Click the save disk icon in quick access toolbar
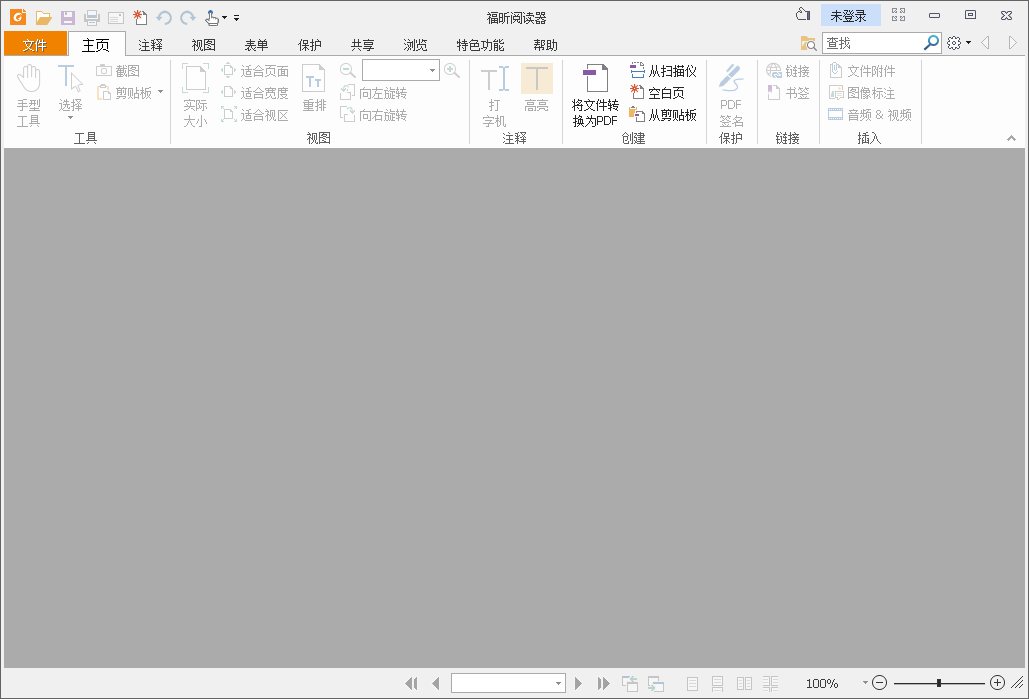Viewport: 1029px width, 699px height. pyautogui.click(x=68, y=18)
